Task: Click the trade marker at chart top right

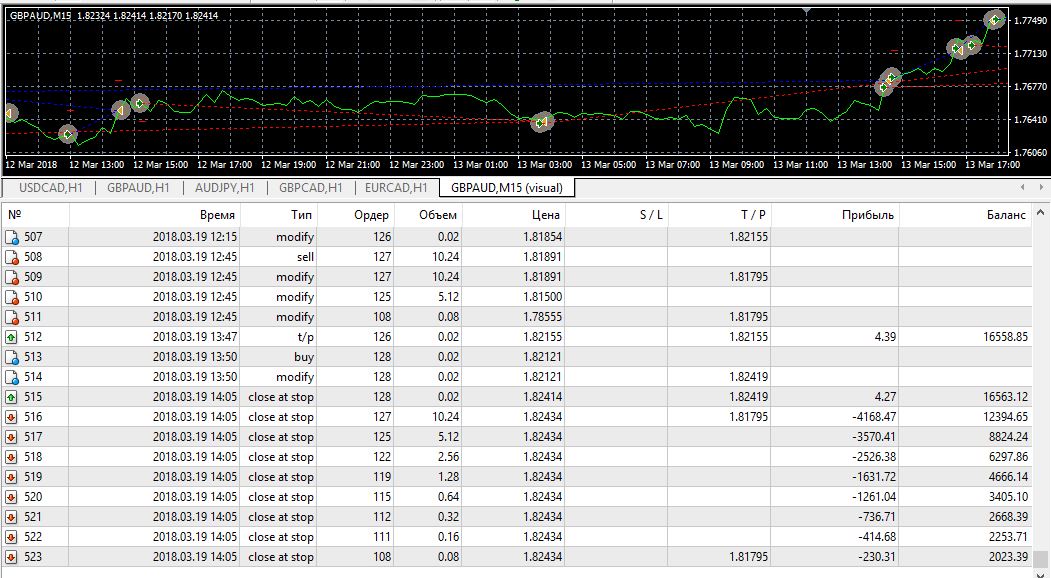Action: [x=995, y=20]
